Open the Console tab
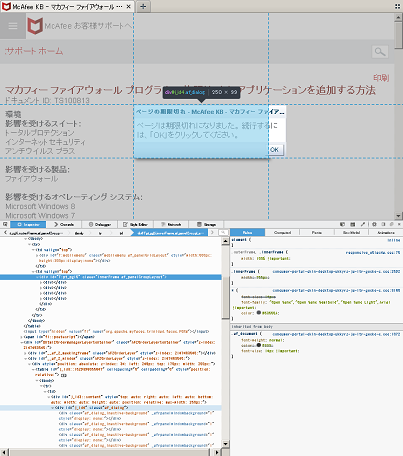The height and width of the screenshot is (456, 403). pyautogui.click(x=64, y=224)
